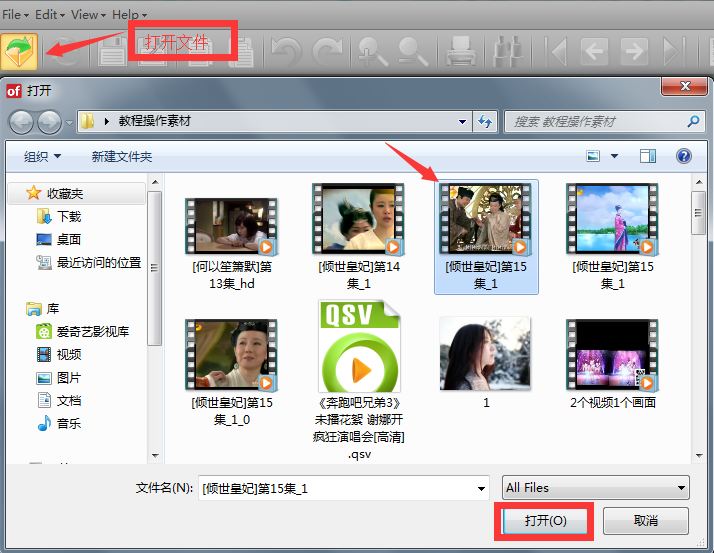Select the [倾世皇妃]第14集_1 video file

pos(359,235)
